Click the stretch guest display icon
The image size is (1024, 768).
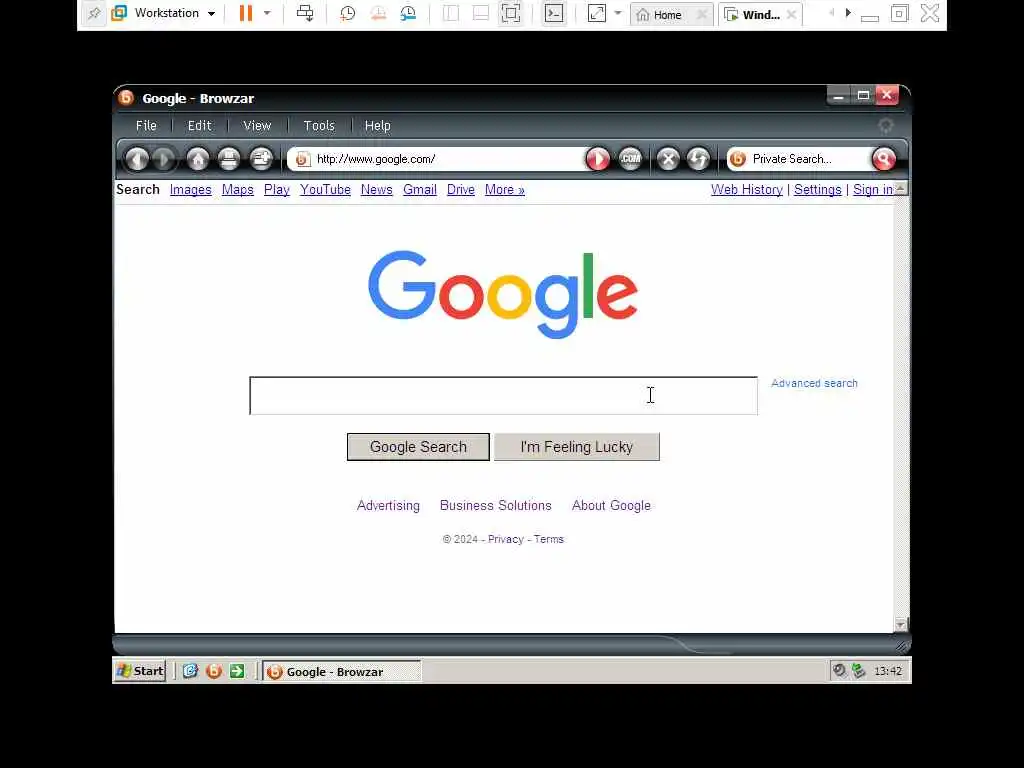tap(597, 14)
